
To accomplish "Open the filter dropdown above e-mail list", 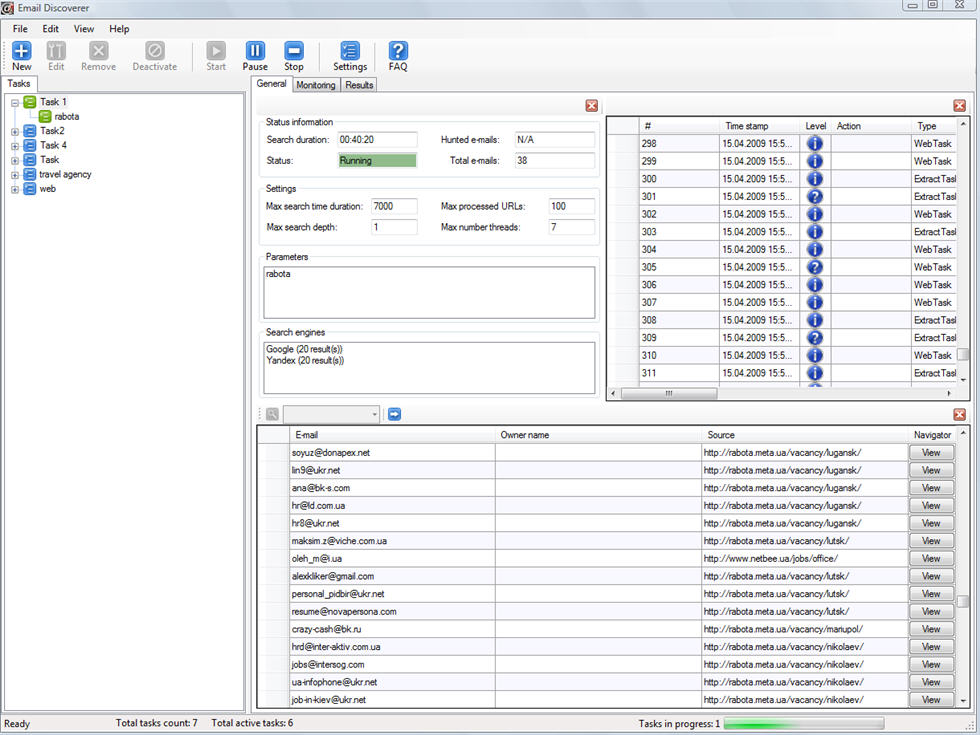I will click(x=374, y=414).
